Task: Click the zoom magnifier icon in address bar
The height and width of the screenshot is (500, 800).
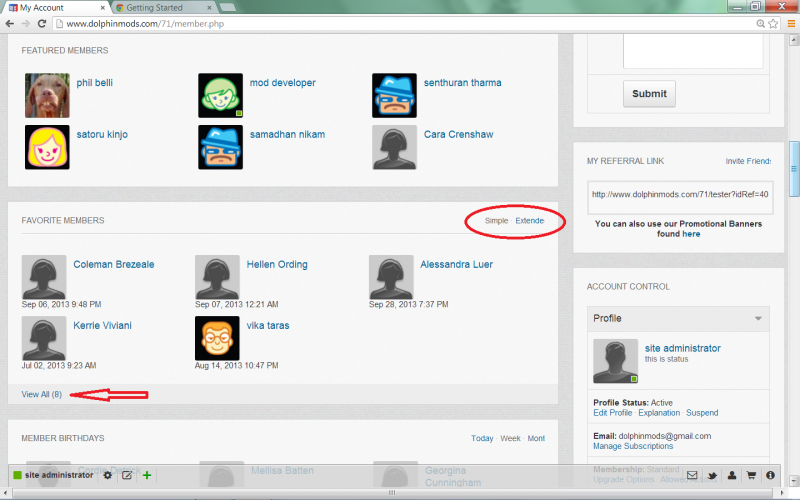Action: [760, 23]
